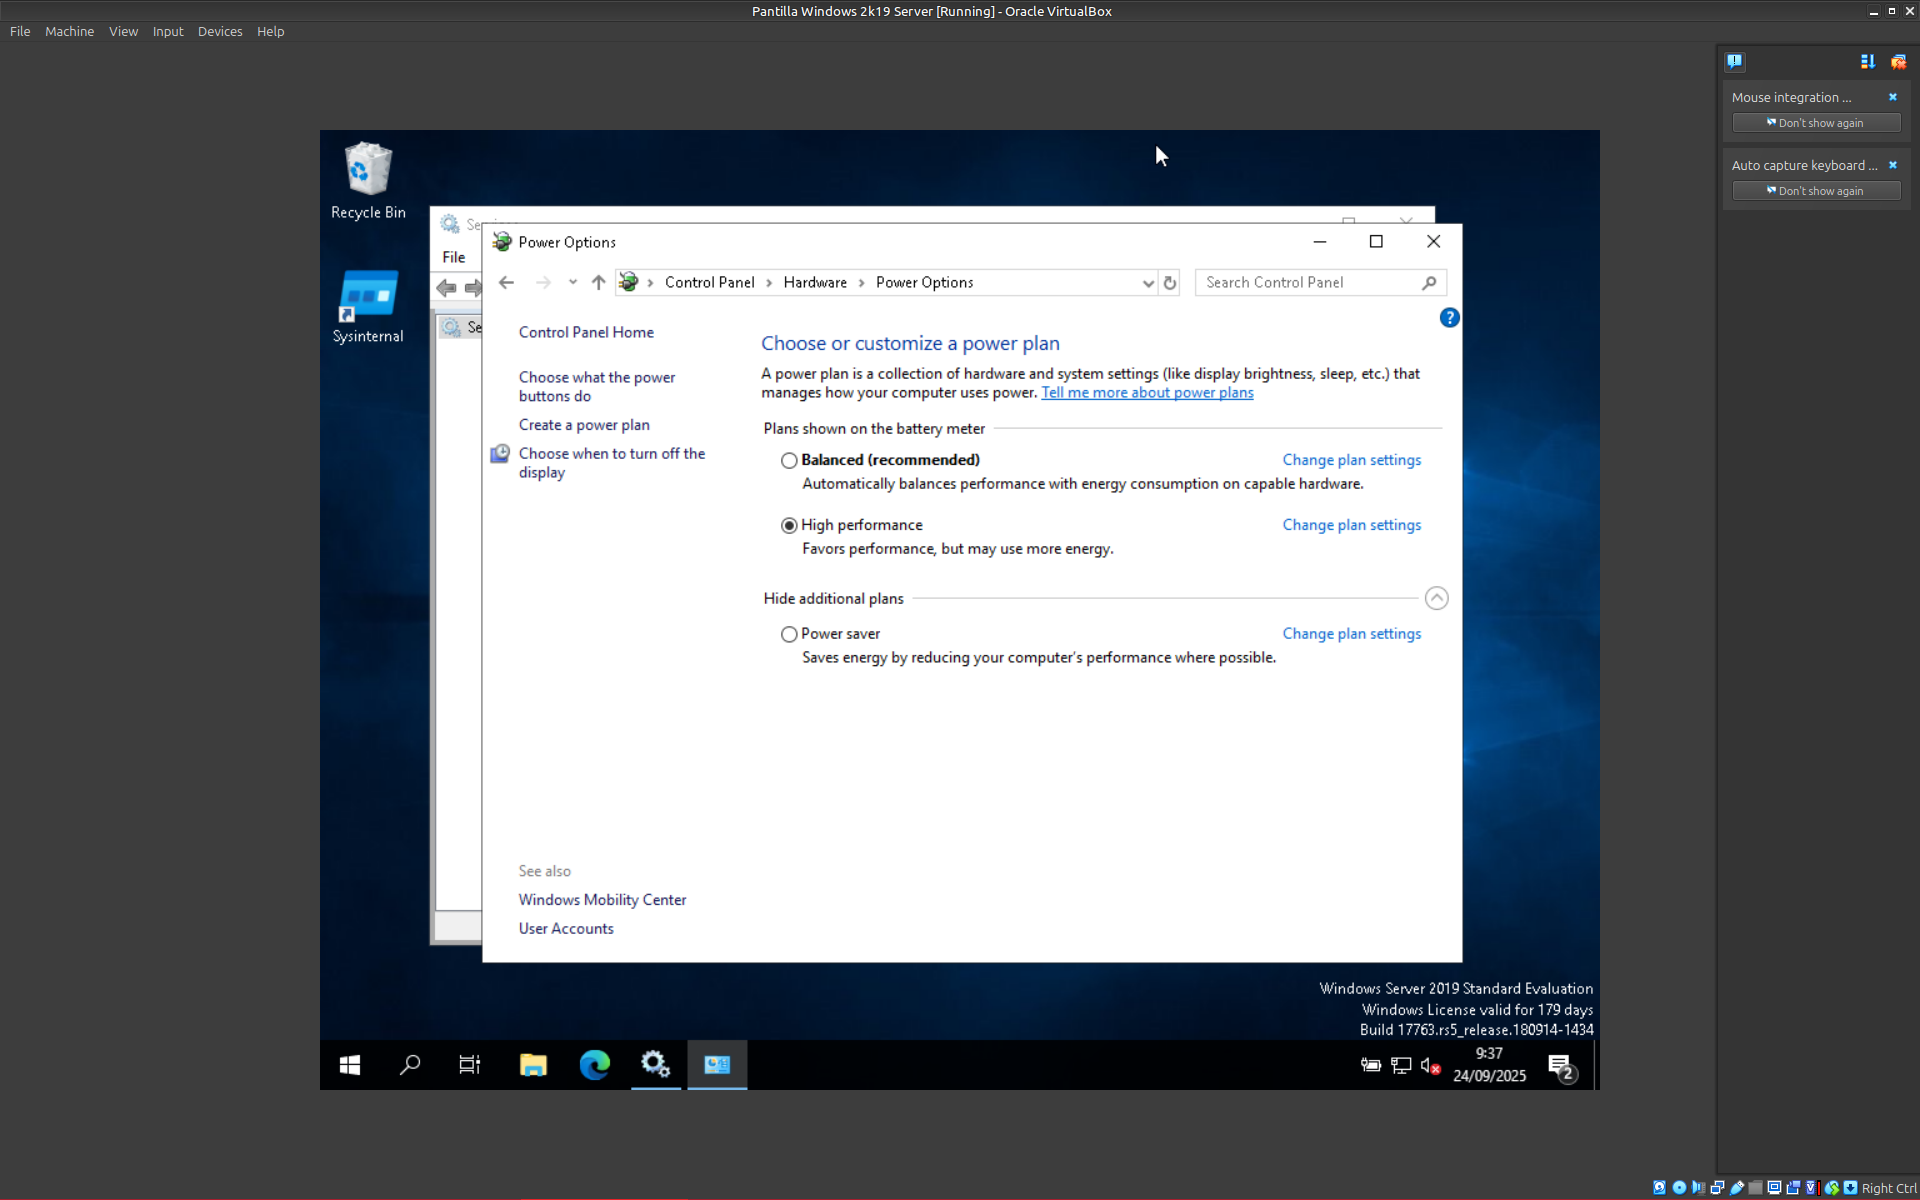Open Microsoft Edge from the taskbar

coord(594,1065)
